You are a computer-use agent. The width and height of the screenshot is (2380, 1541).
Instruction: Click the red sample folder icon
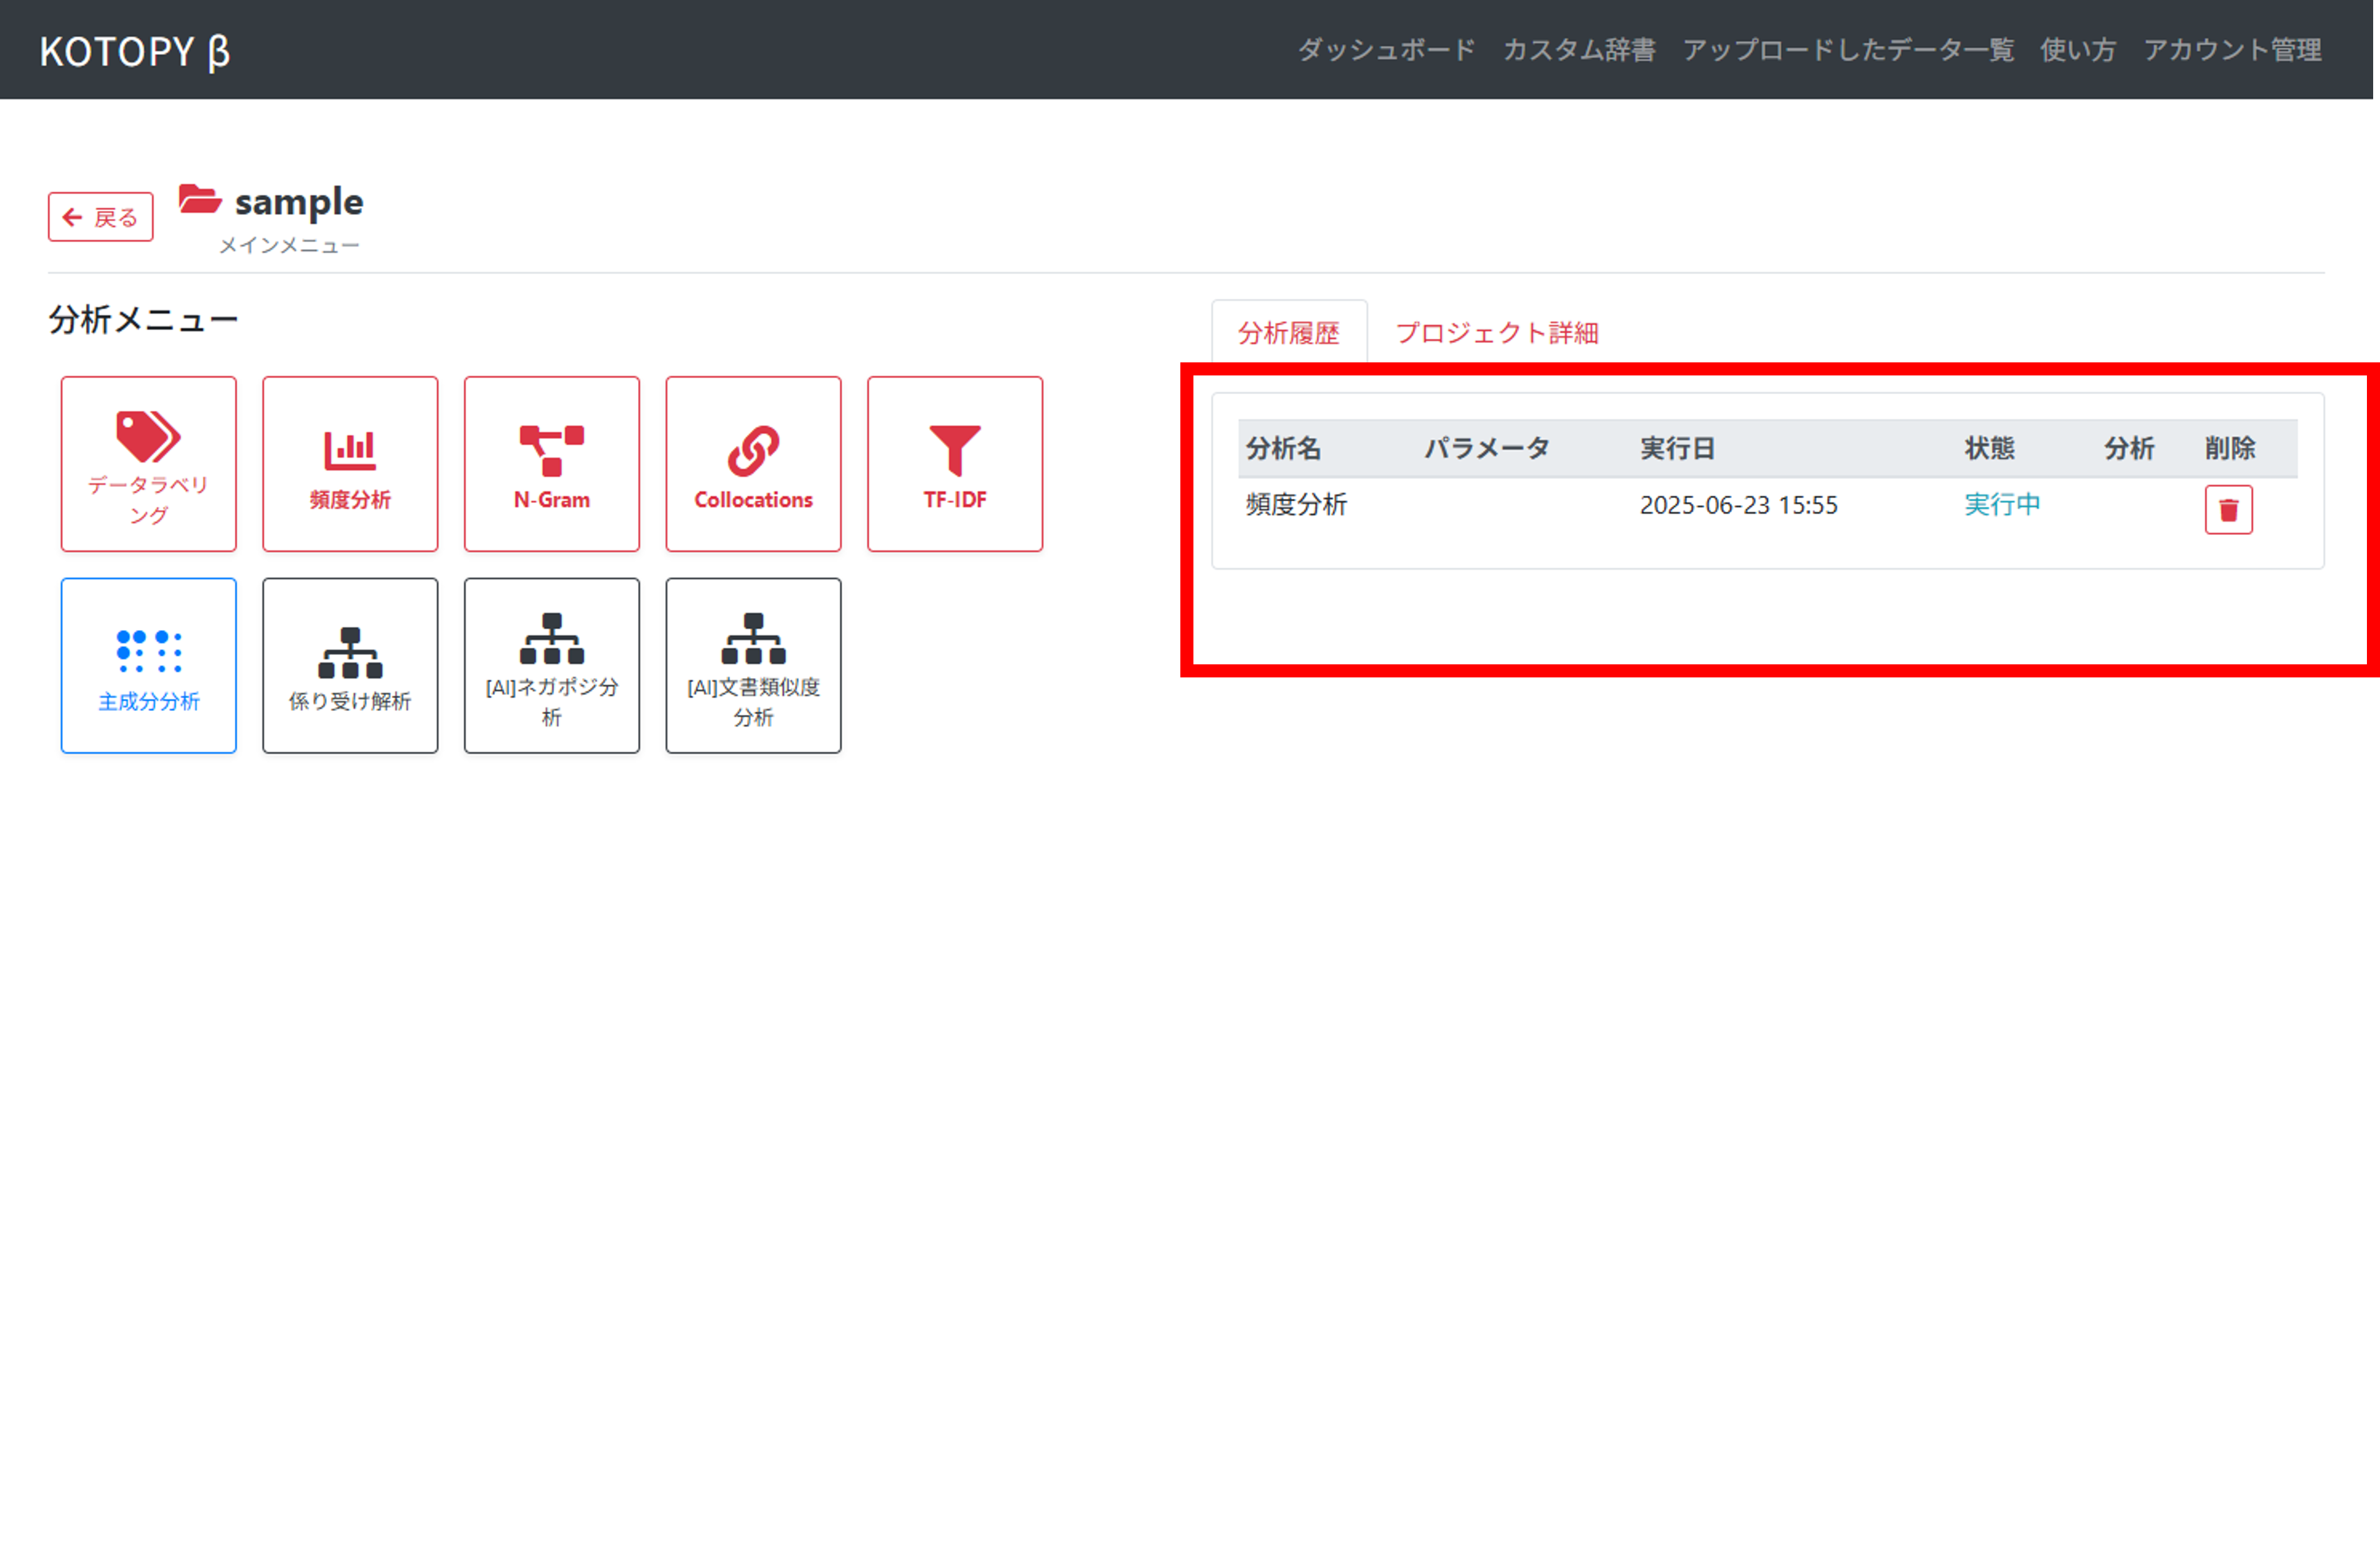(x=200, y=199)
